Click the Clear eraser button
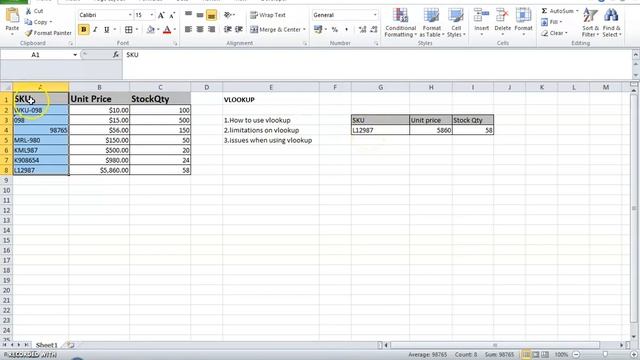The height and width of the screenshot is (360, 640). 554,33
